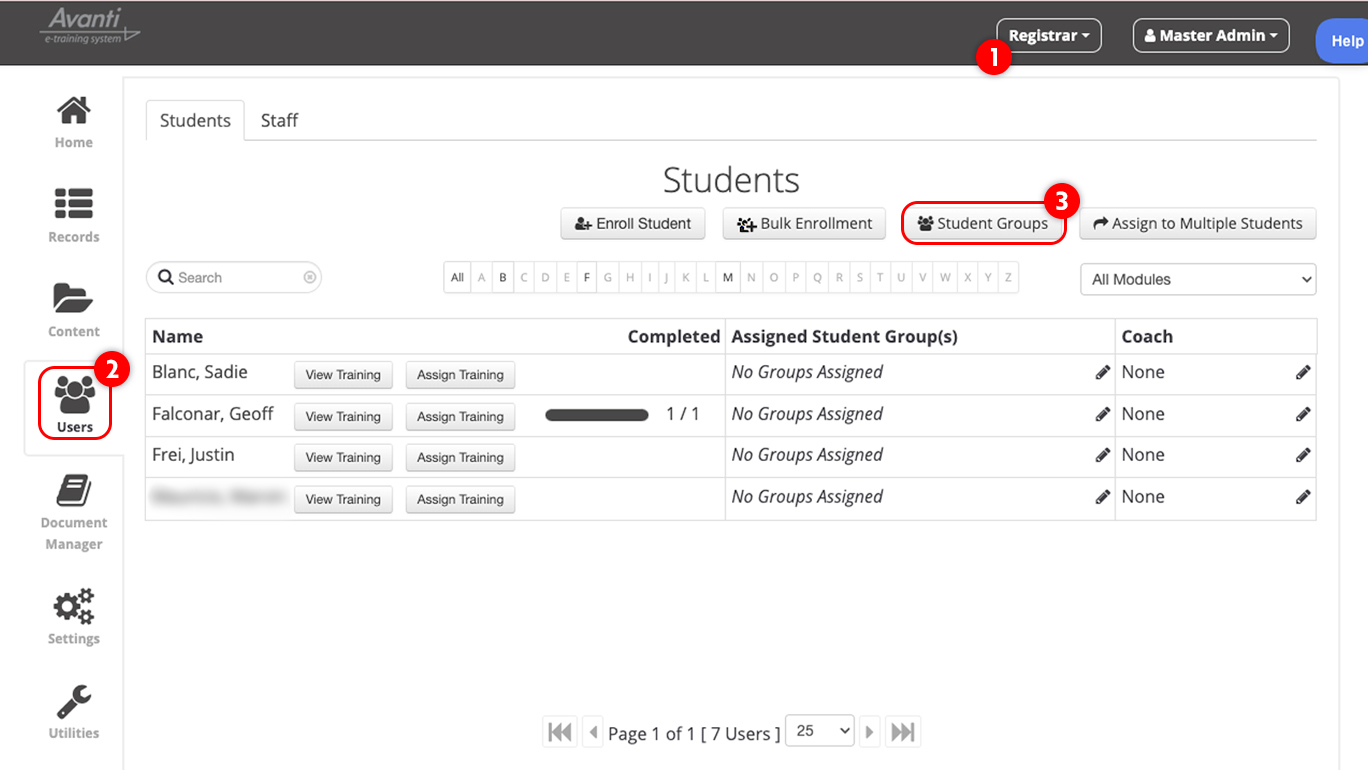The height and width of the screenshot is (770, 1368).
Task: Click Geoff Falconar's completion progress bar
Action: pos(597,415)
